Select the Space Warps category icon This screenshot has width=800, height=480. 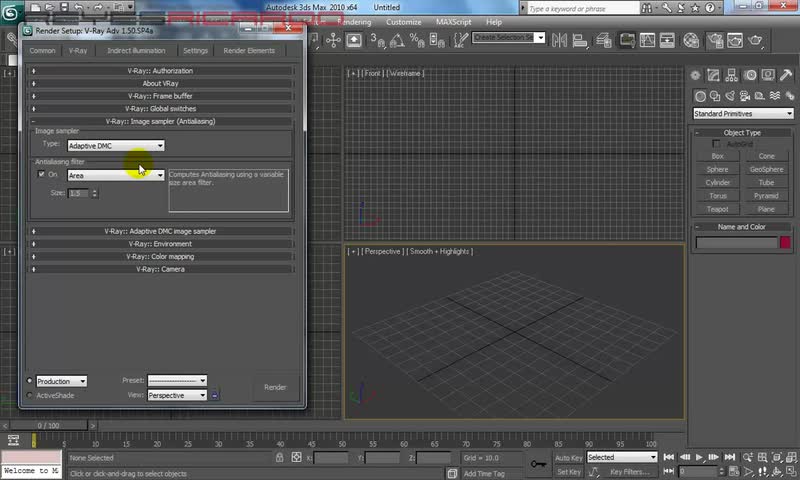(774, 96)
